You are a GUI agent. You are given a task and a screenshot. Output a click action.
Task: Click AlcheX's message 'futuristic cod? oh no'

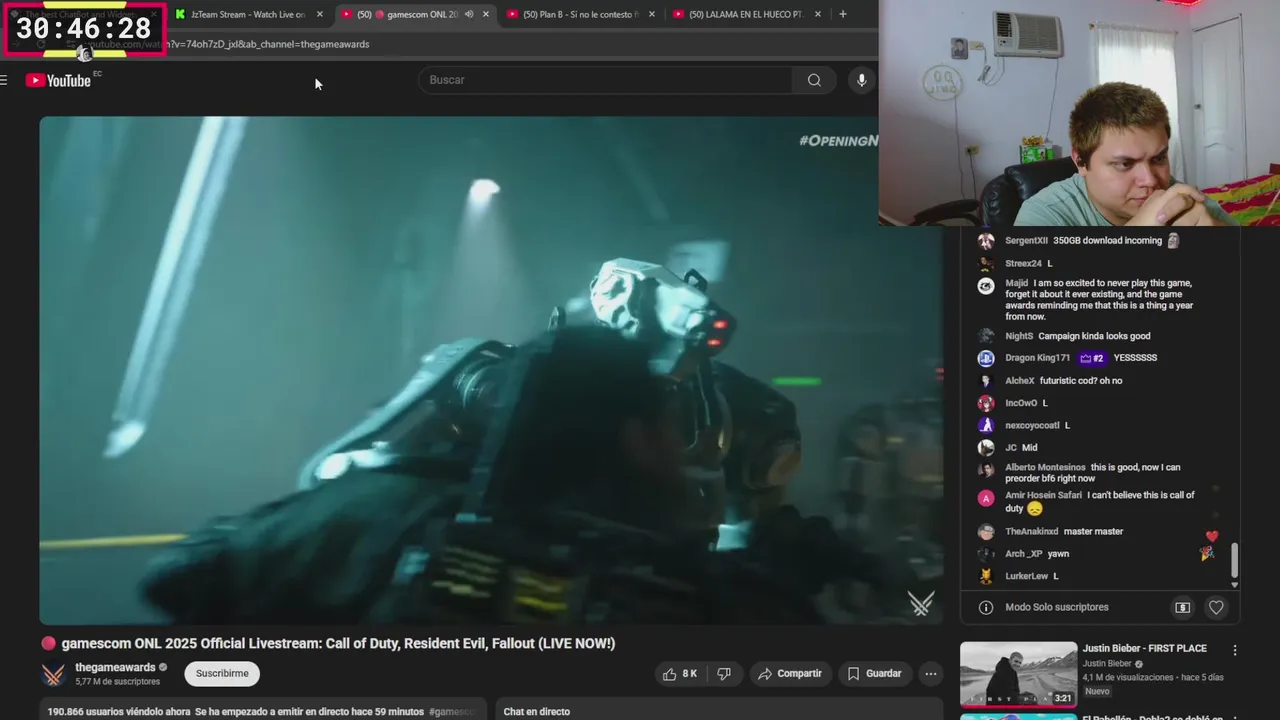(1080, 381)
